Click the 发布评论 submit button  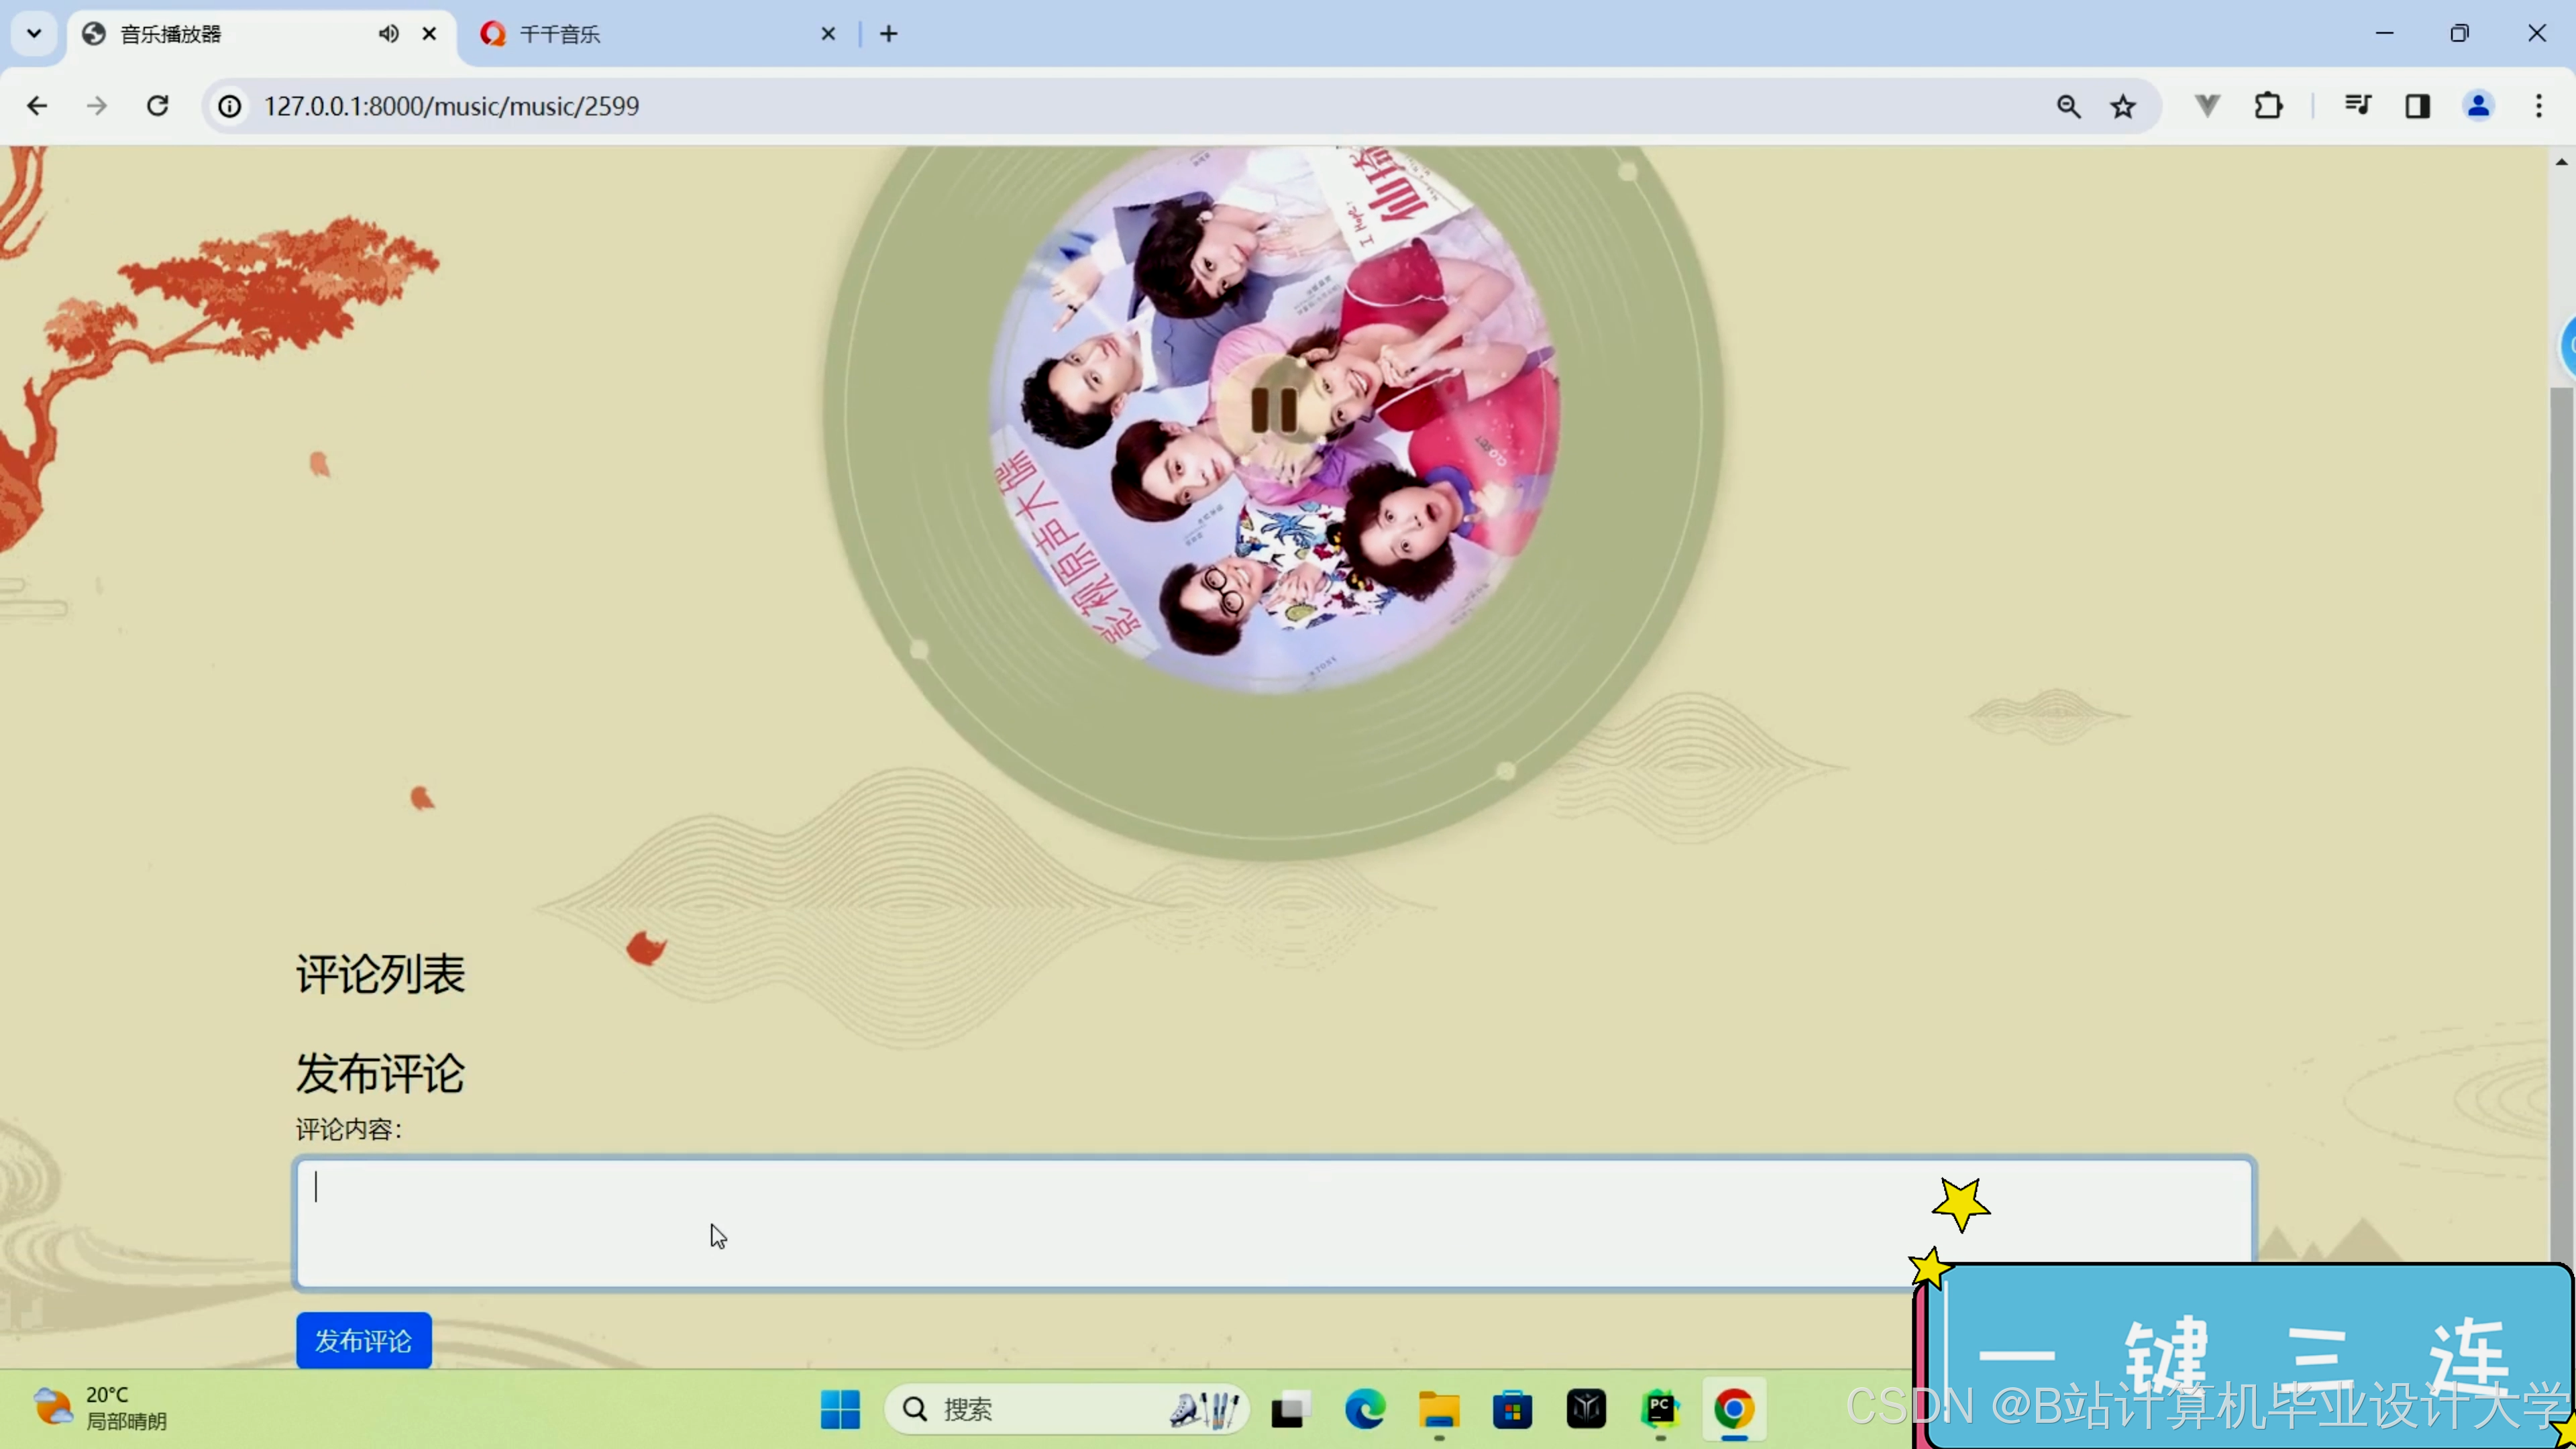[x=363, y=1340]
